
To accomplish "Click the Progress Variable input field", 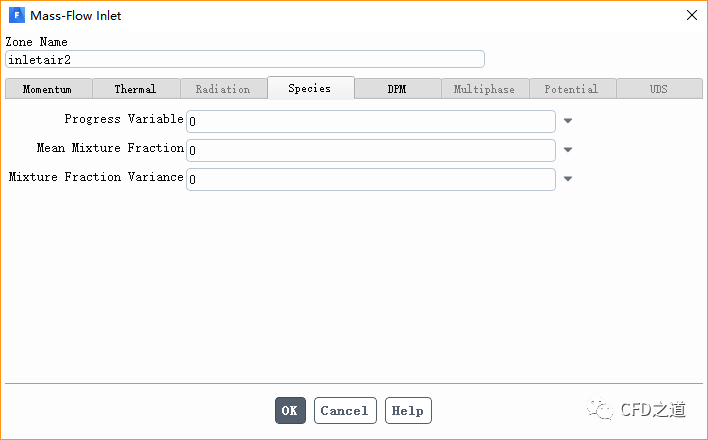I will click(370, 121).
